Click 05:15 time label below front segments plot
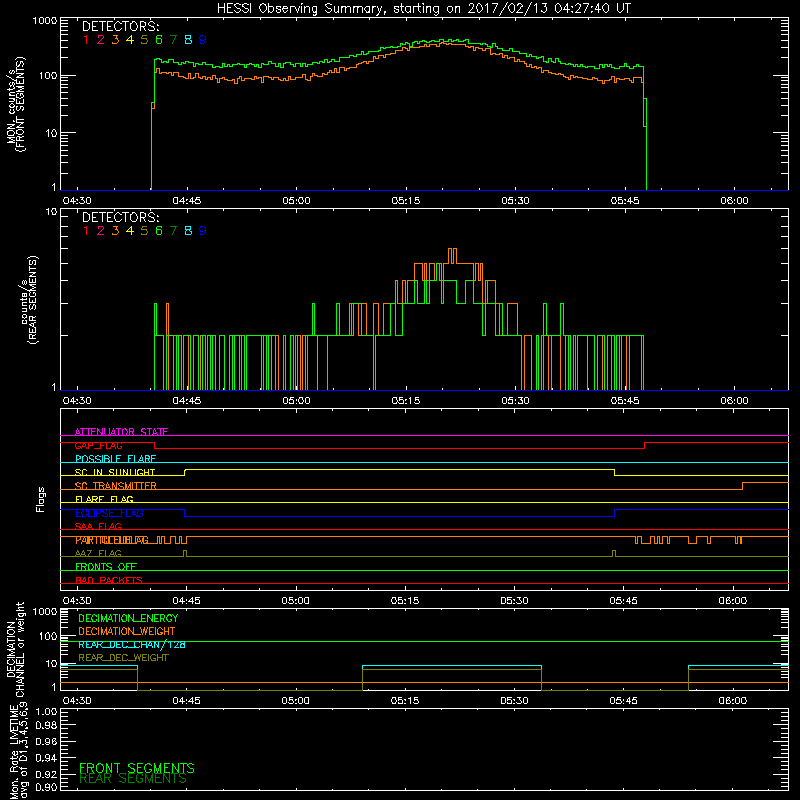The width and height of the screenshot is (800, 800). coord(406,201)
